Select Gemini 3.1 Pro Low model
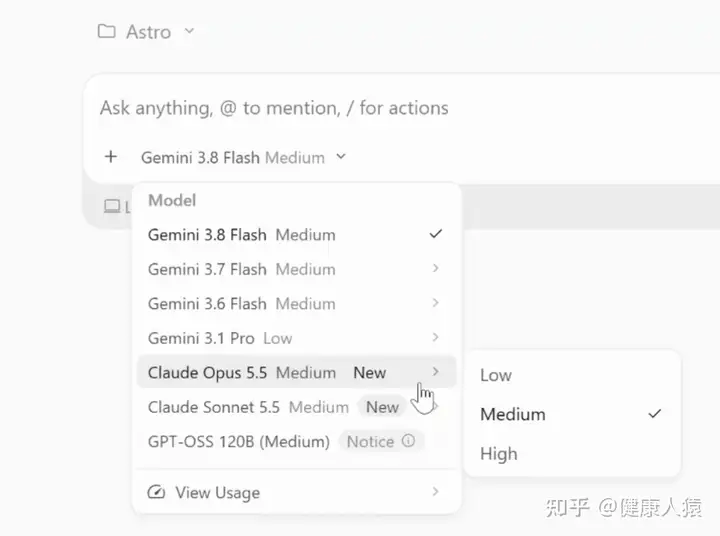 [296, 338]
